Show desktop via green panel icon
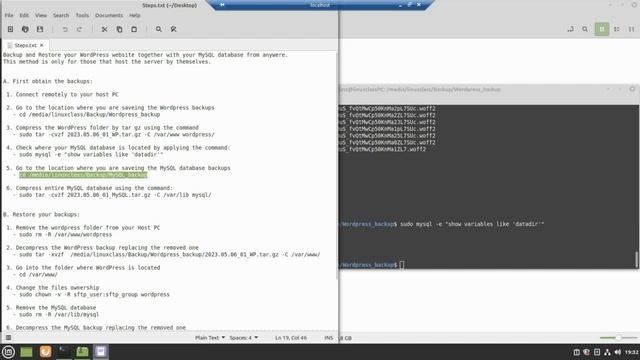The height and width of the screenshot is (360, 640). pyautogui.click(x=26, y=352)
